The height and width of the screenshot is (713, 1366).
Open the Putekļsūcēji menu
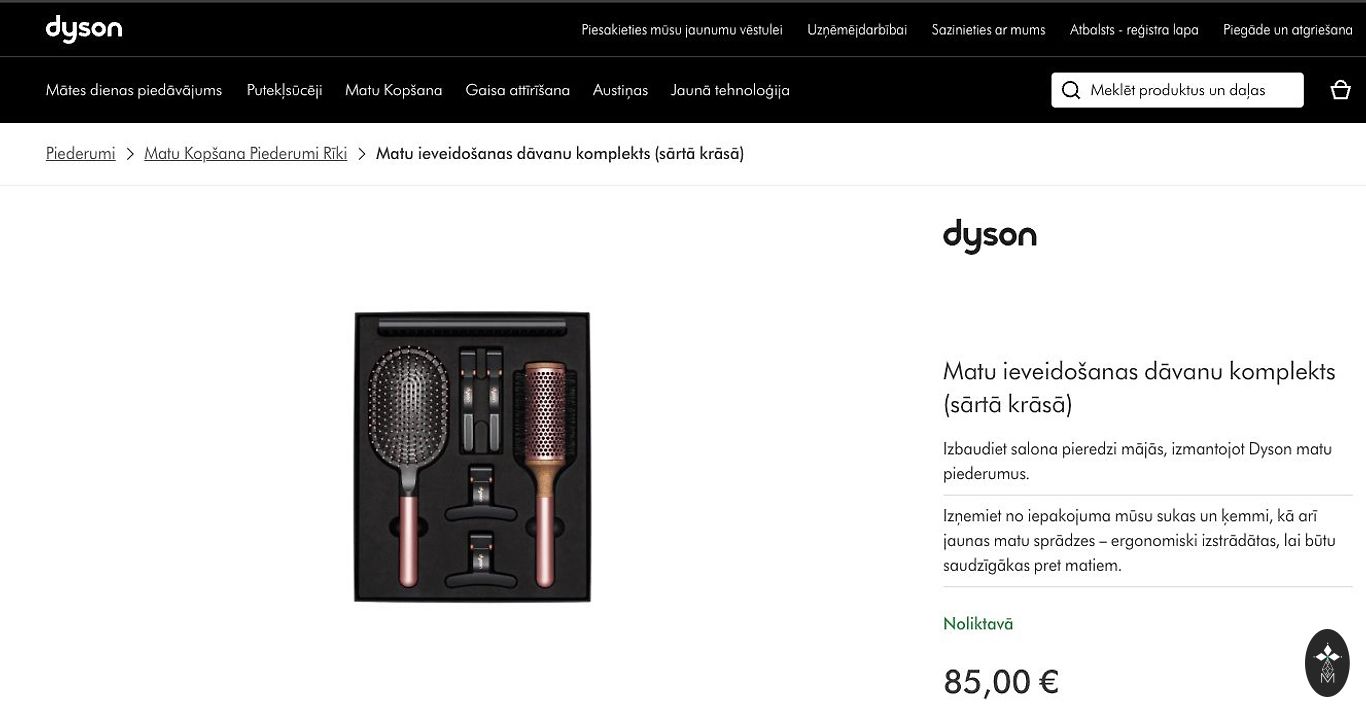(284, 90)
